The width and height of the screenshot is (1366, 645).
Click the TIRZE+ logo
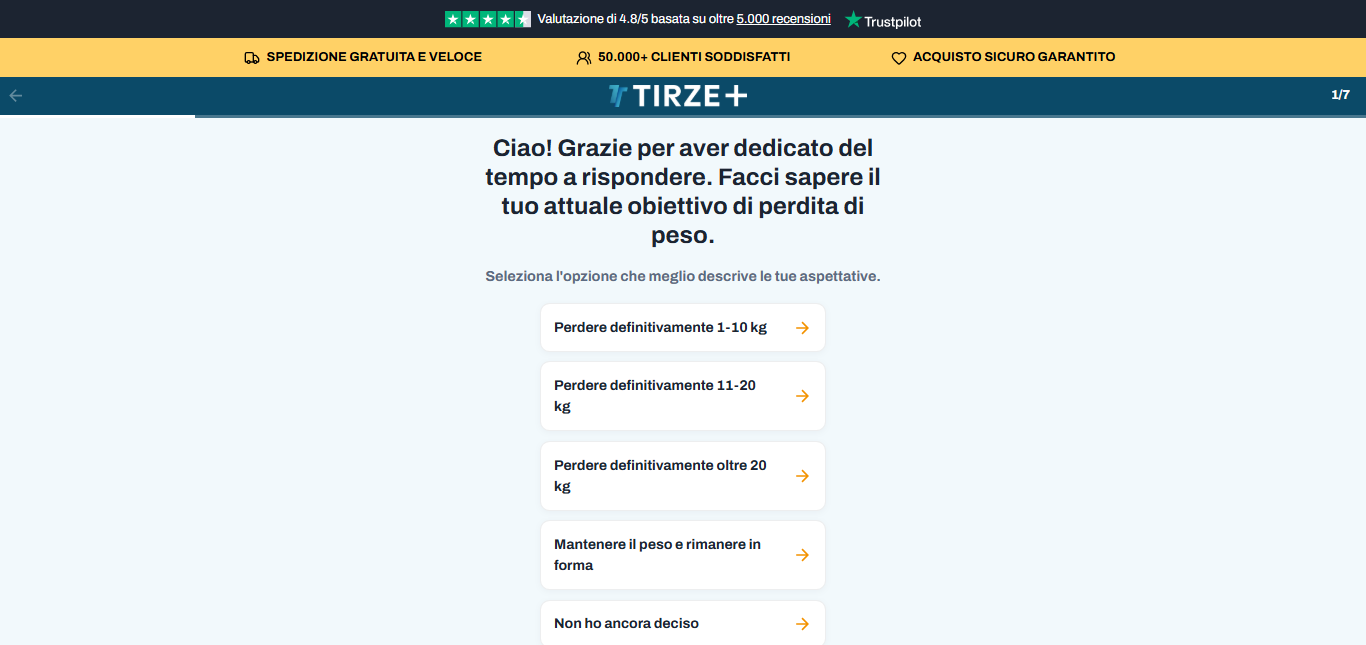tap(678, 96)
